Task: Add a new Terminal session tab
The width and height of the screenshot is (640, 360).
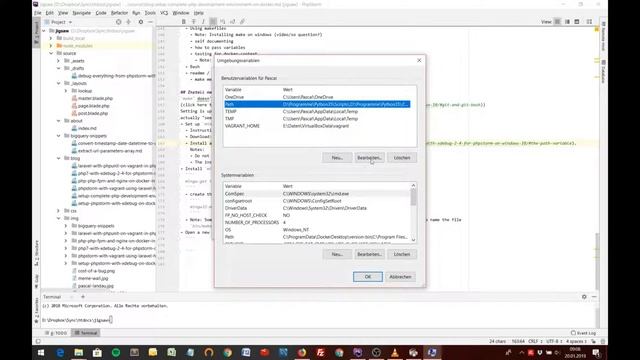Action: click(x=83, y=297)
